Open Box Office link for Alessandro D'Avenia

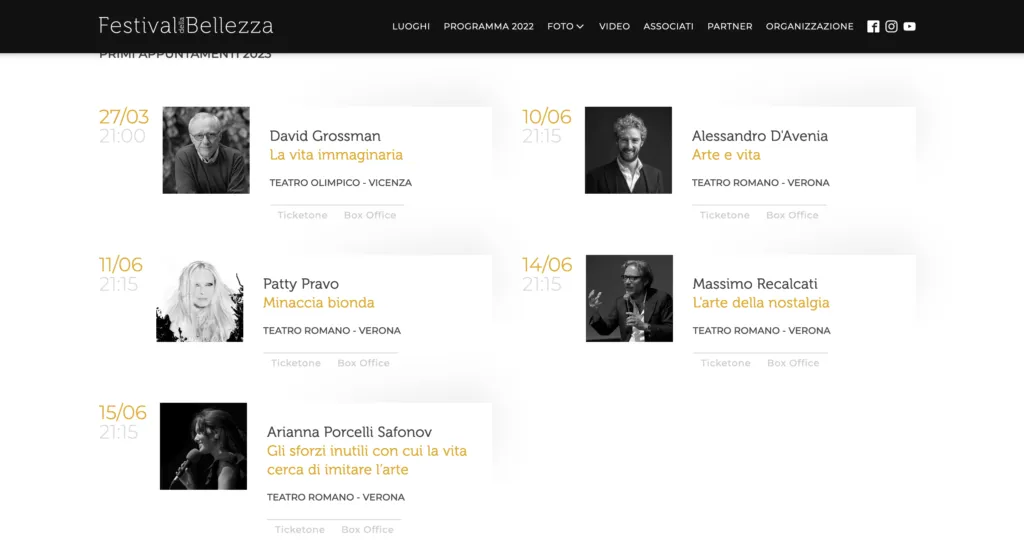click(792, 216)
